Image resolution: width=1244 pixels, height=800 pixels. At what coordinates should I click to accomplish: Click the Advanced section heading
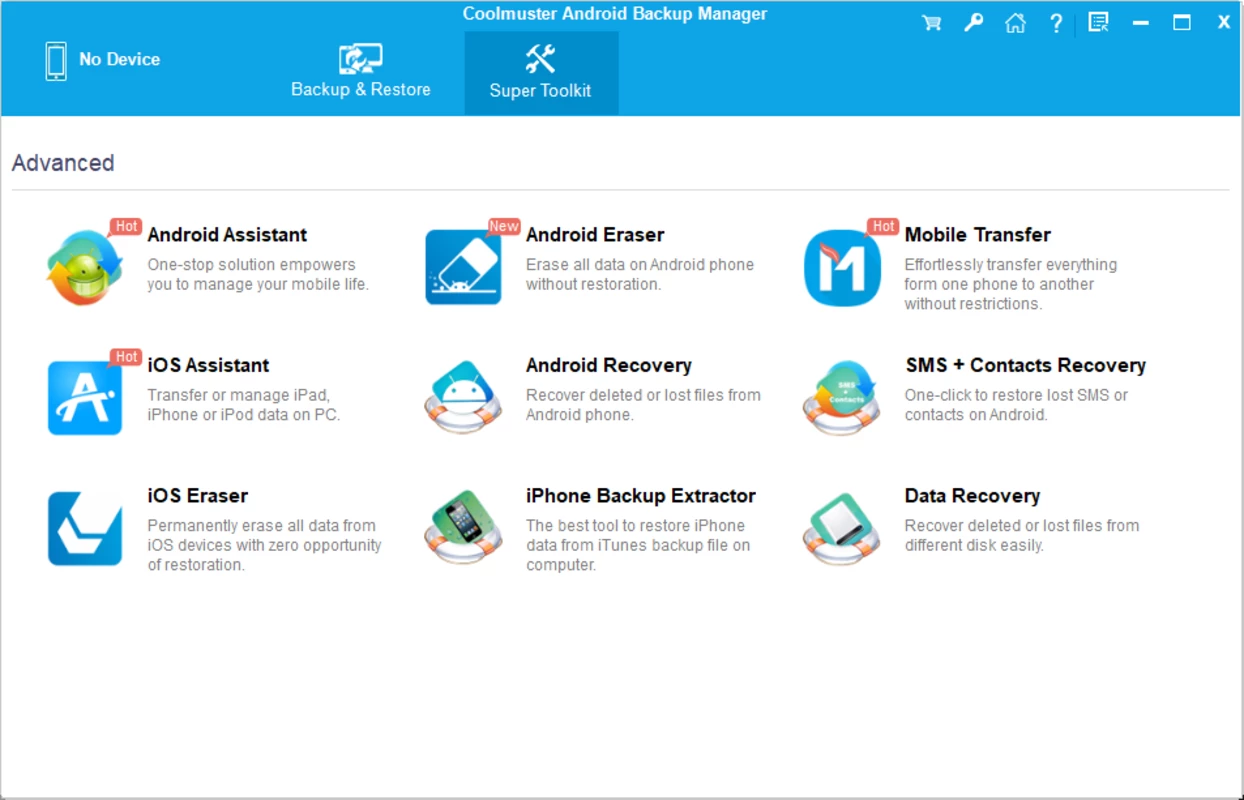click(x=63, y=163)
